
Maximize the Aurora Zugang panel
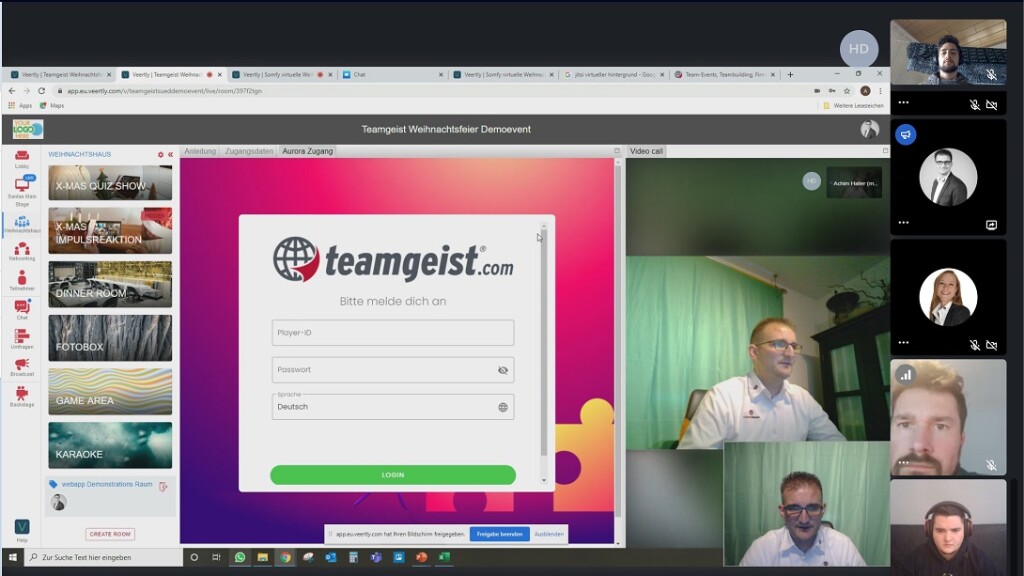616,151
